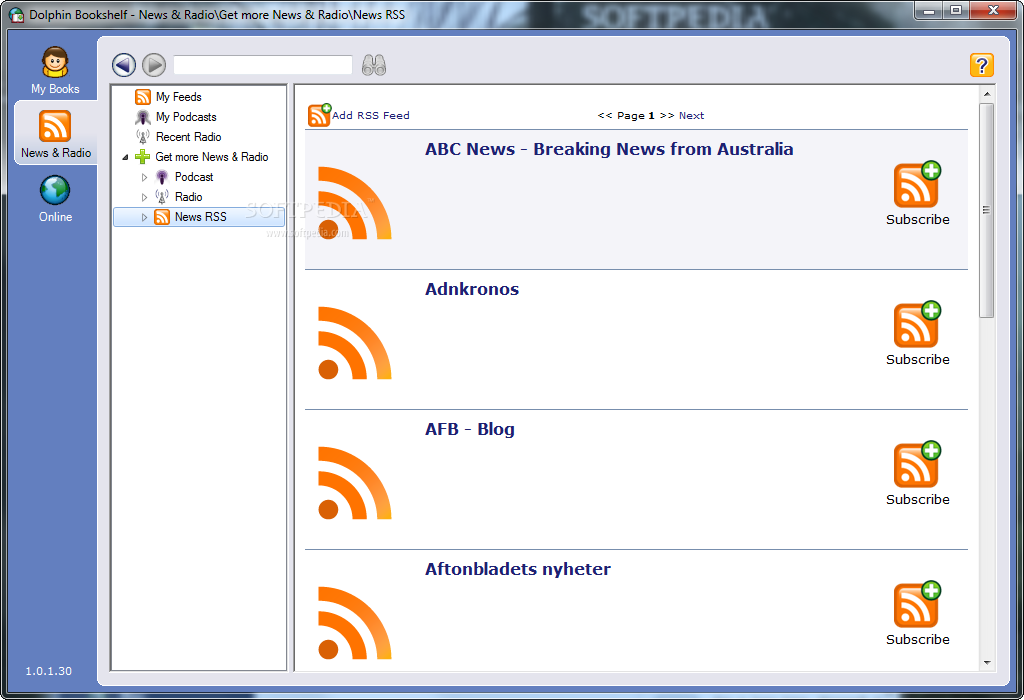
Task: Click the Add RSS Feed link
Action: click(371, 116)
